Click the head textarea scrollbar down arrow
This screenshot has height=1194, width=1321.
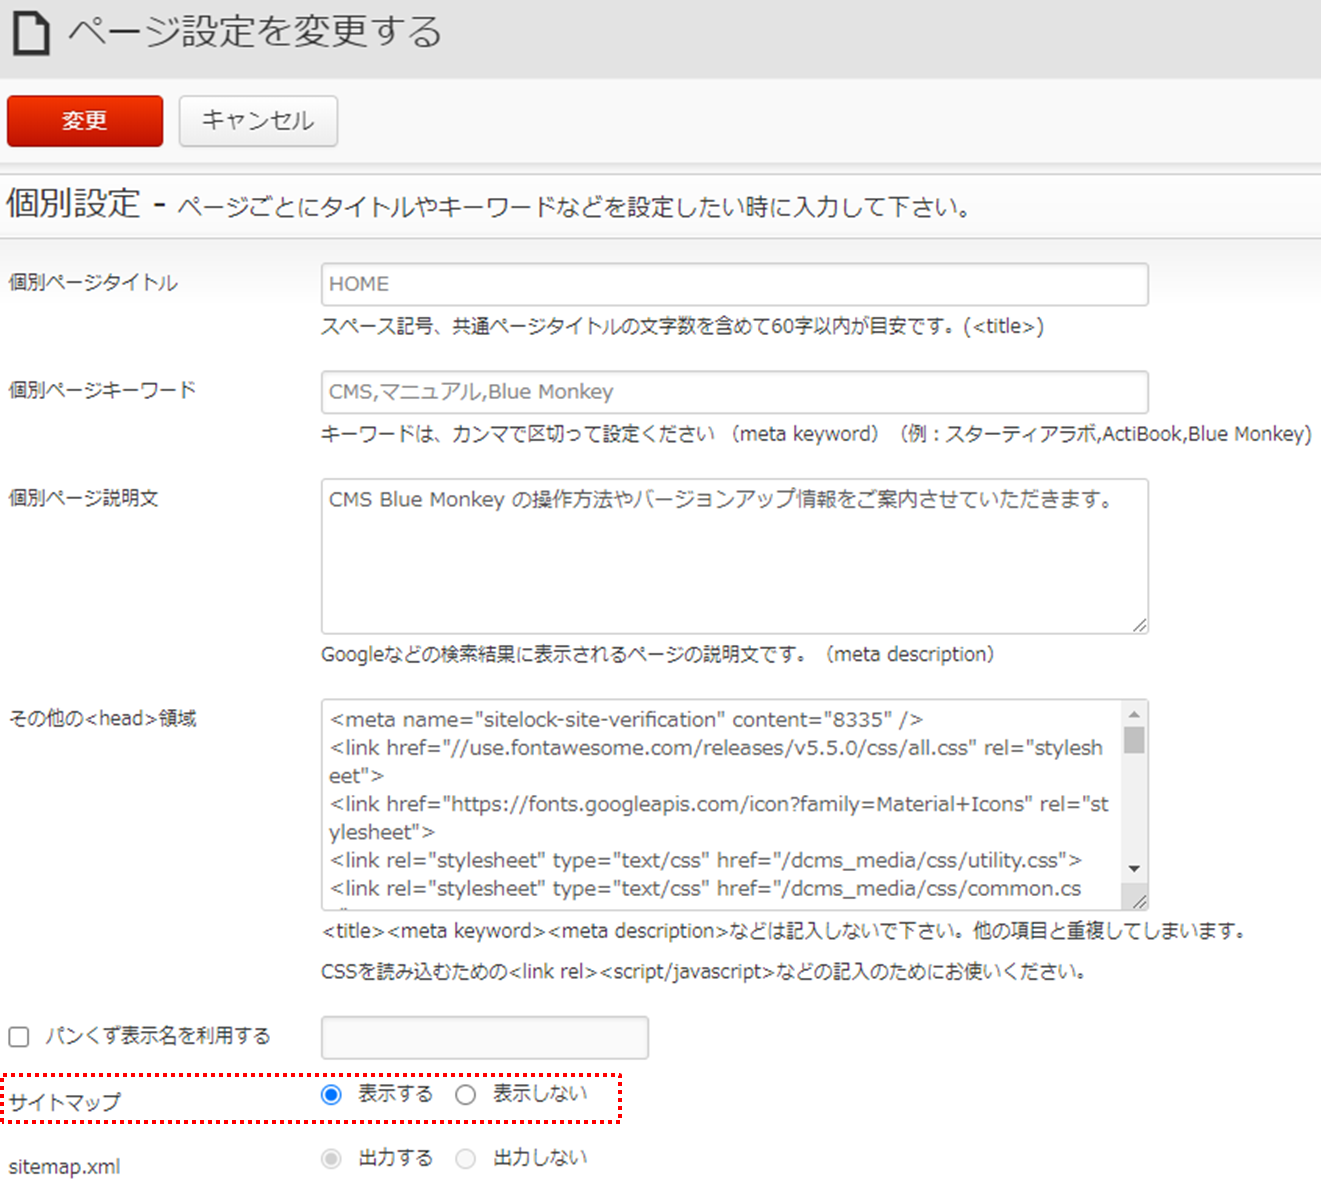(x=1134, y=869)
